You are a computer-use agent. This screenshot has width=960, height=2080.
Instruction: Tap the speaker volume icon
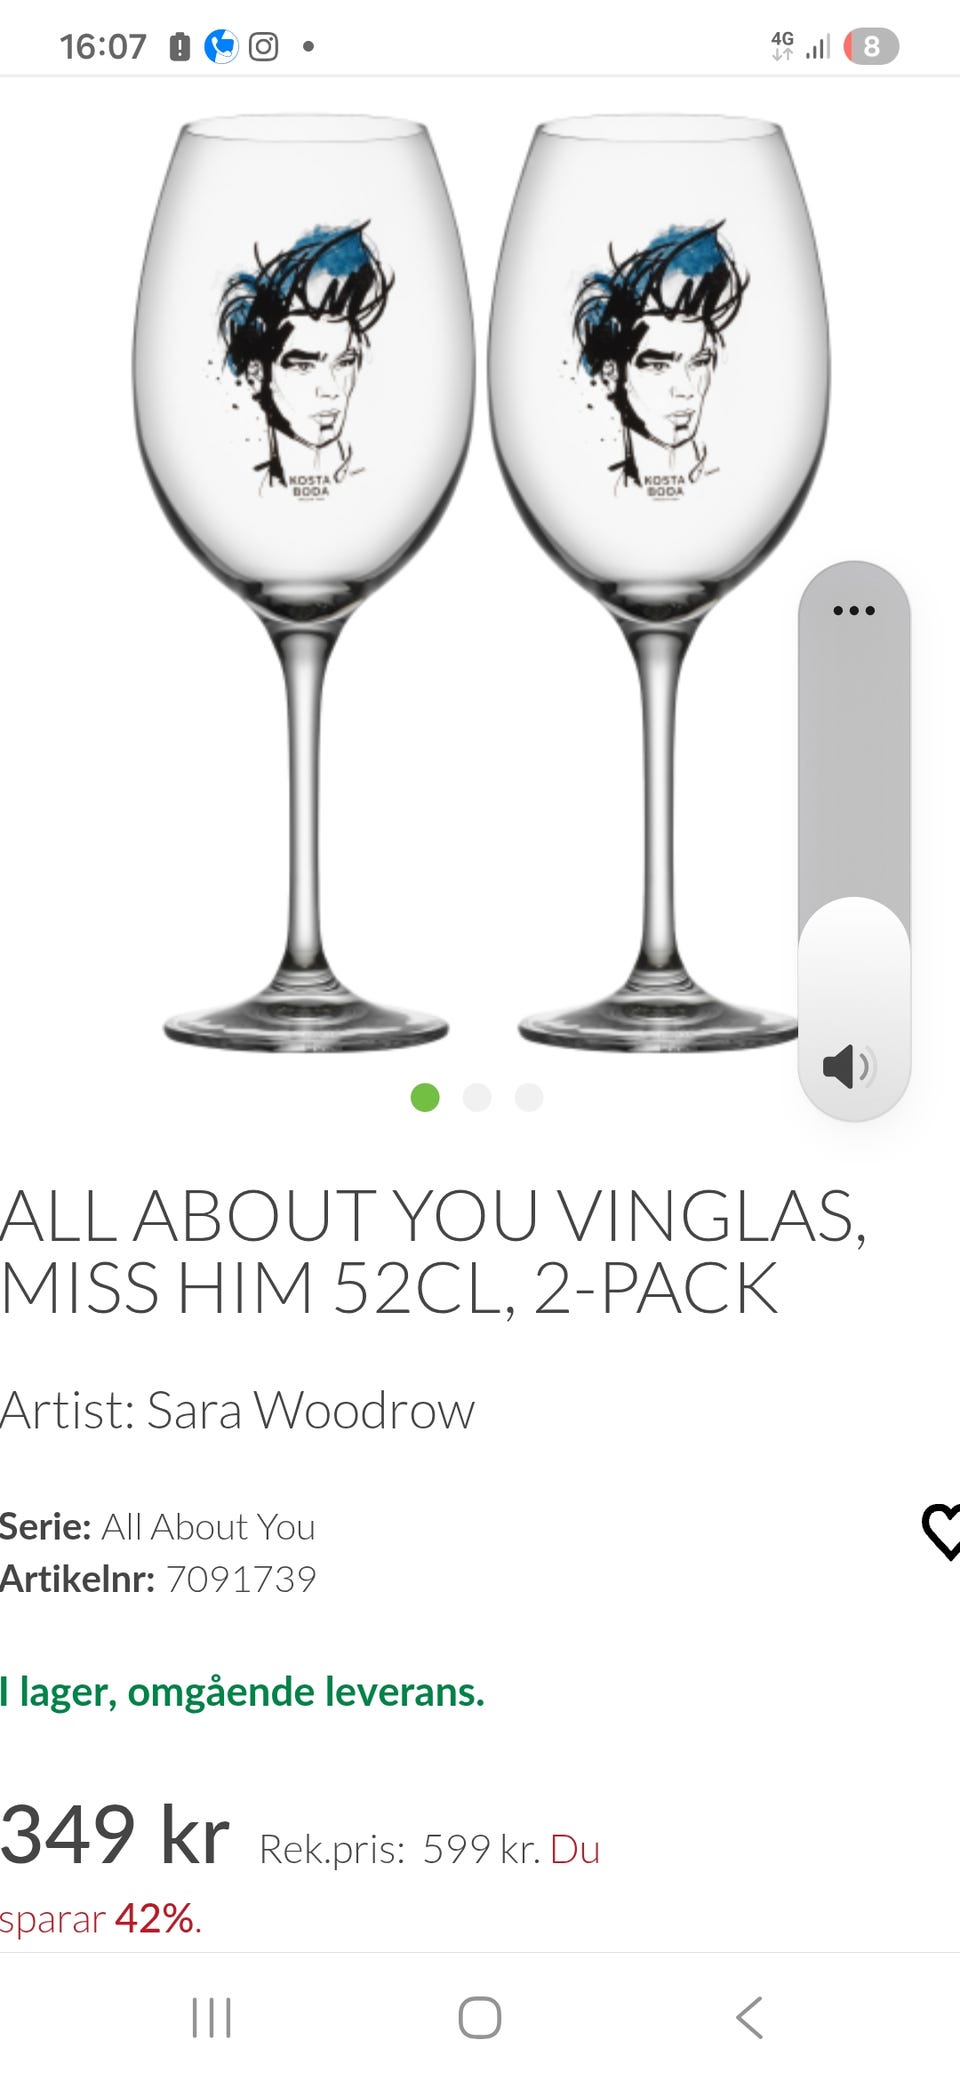coord(849,1066)
